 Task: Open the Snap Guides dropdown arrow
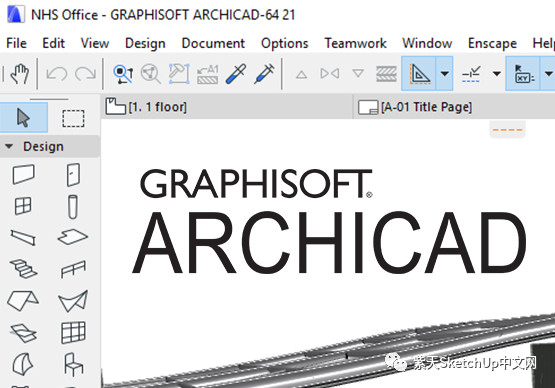click(497, 74)
